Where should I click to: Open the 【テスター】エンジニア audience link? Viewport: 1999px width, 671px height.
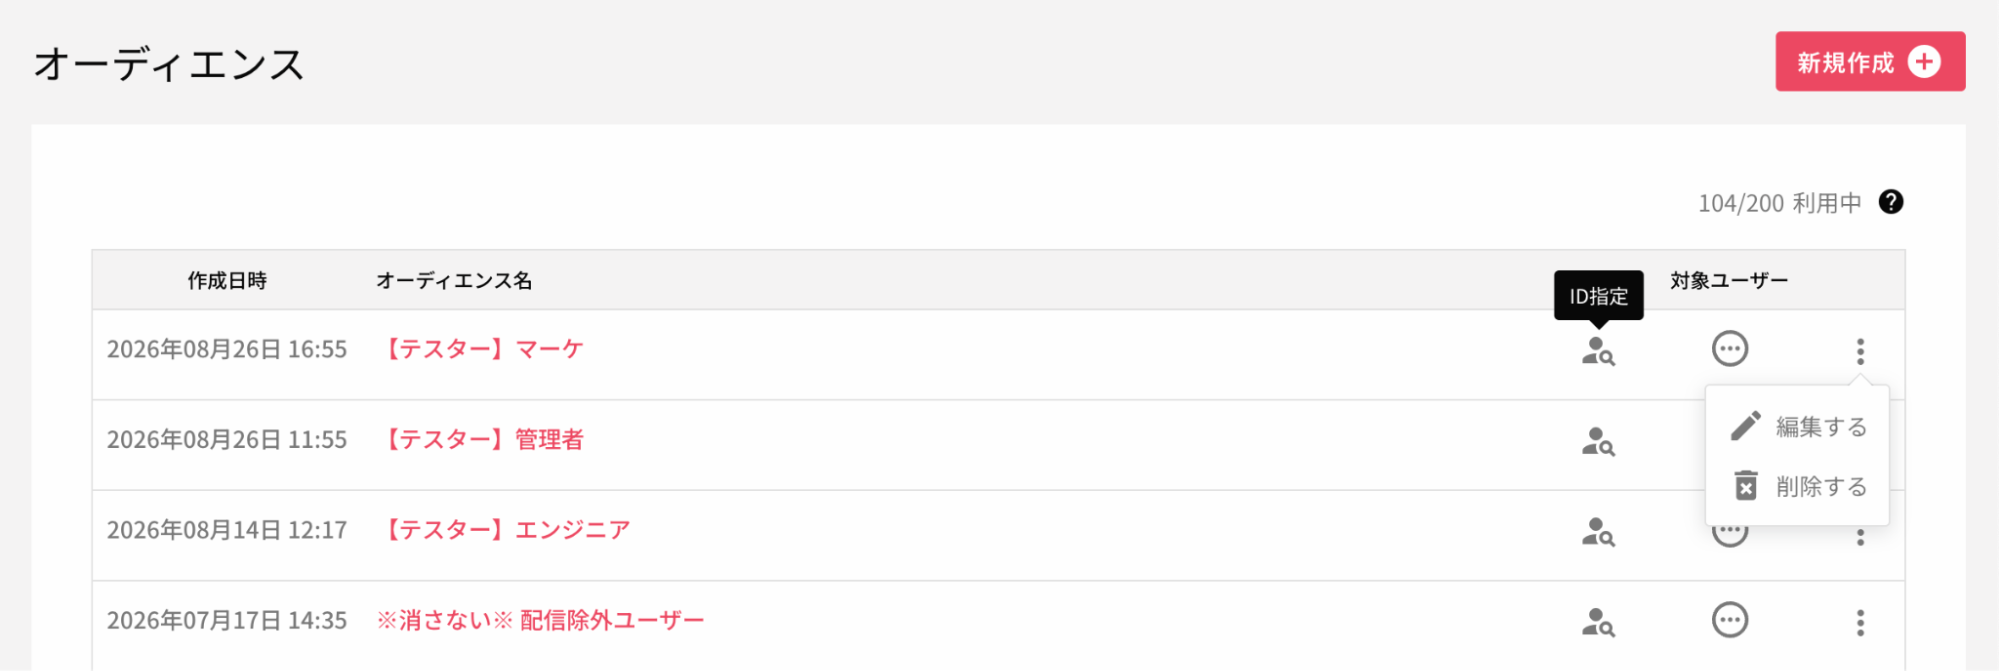(x=503, y=530)
